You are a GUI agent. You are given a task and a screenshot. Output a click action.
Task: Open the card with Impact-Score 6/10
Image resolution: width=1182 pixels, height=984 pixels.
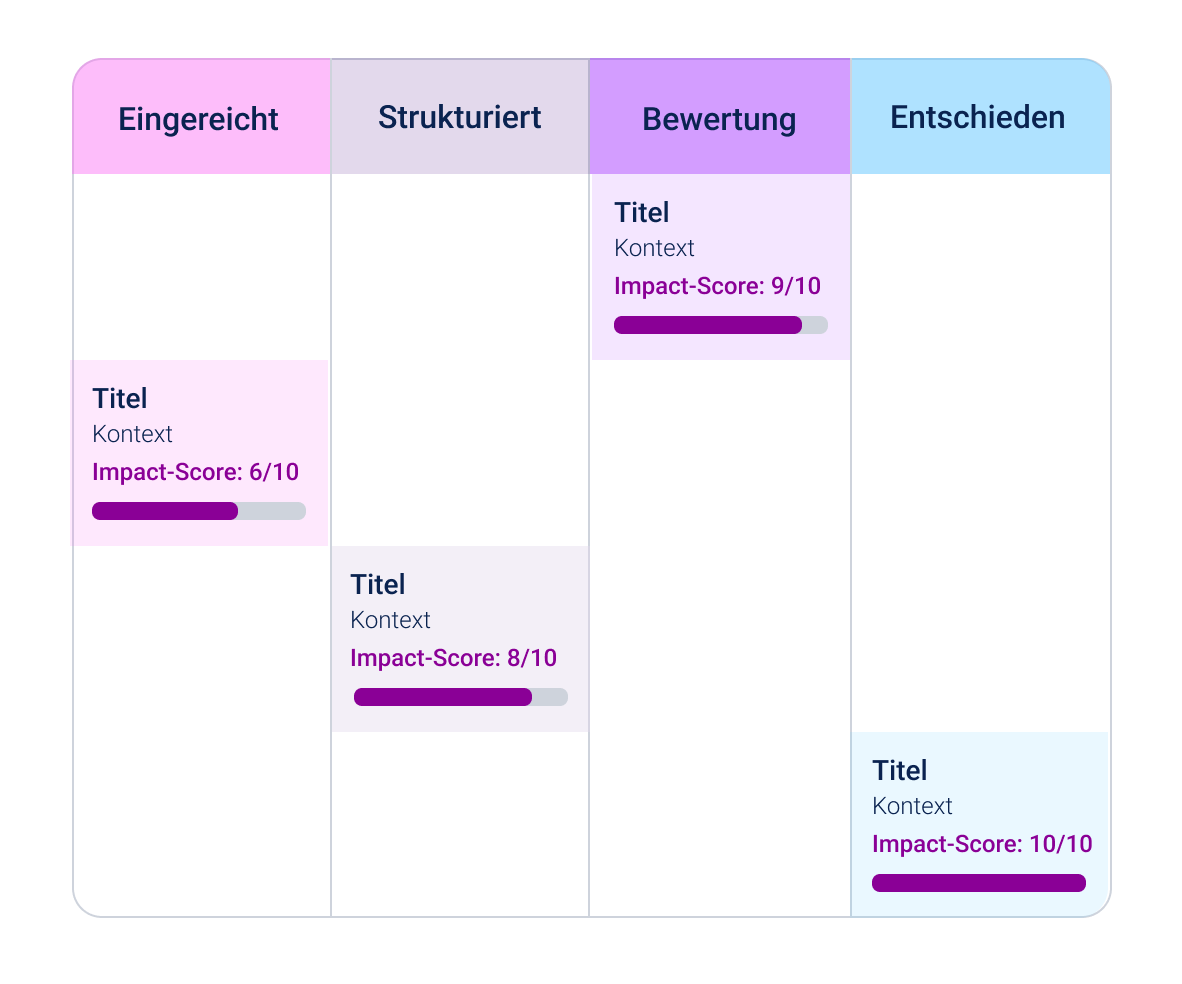pyautogui.click(x=200, y=452)
